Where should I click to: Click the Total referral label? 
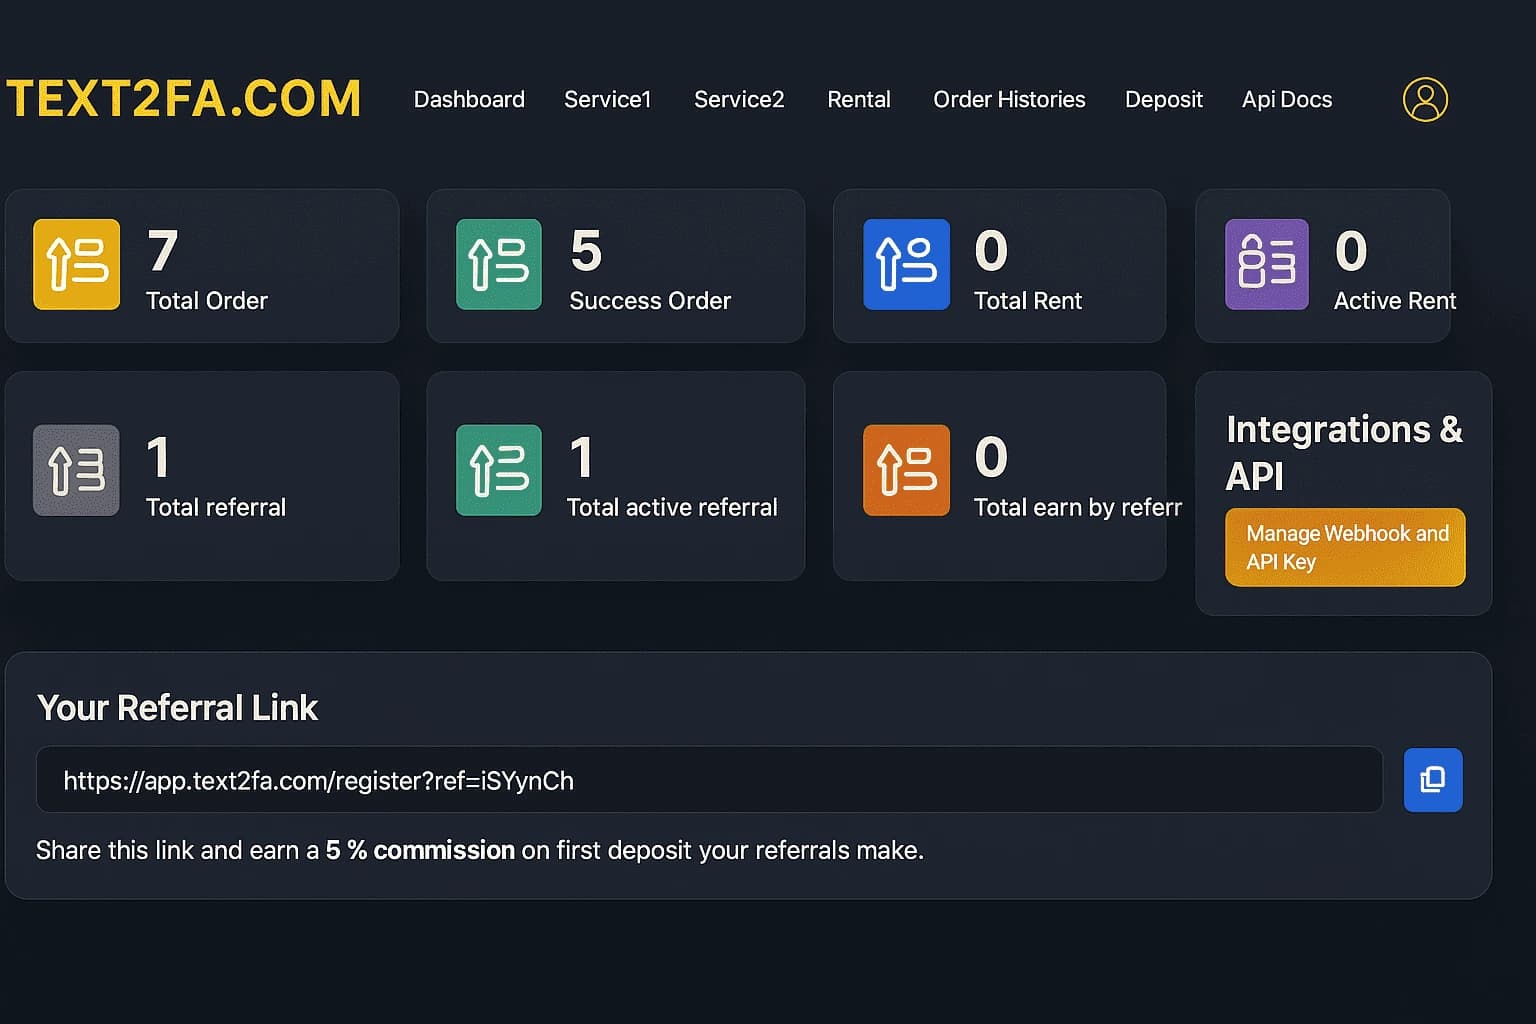pos(216,507)
